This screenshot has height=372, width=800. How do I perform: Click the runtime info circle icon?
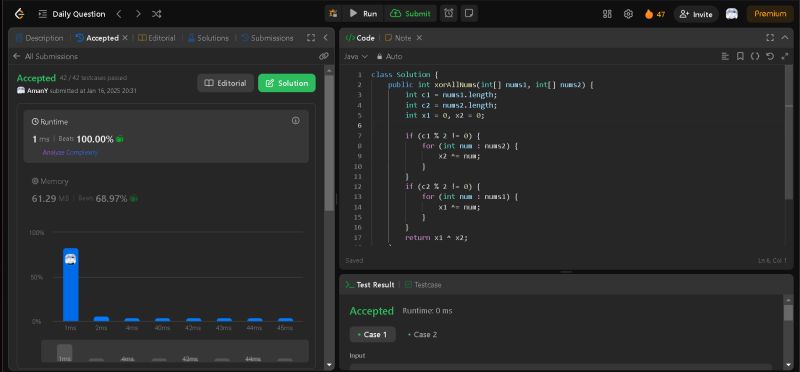[295, 120]
